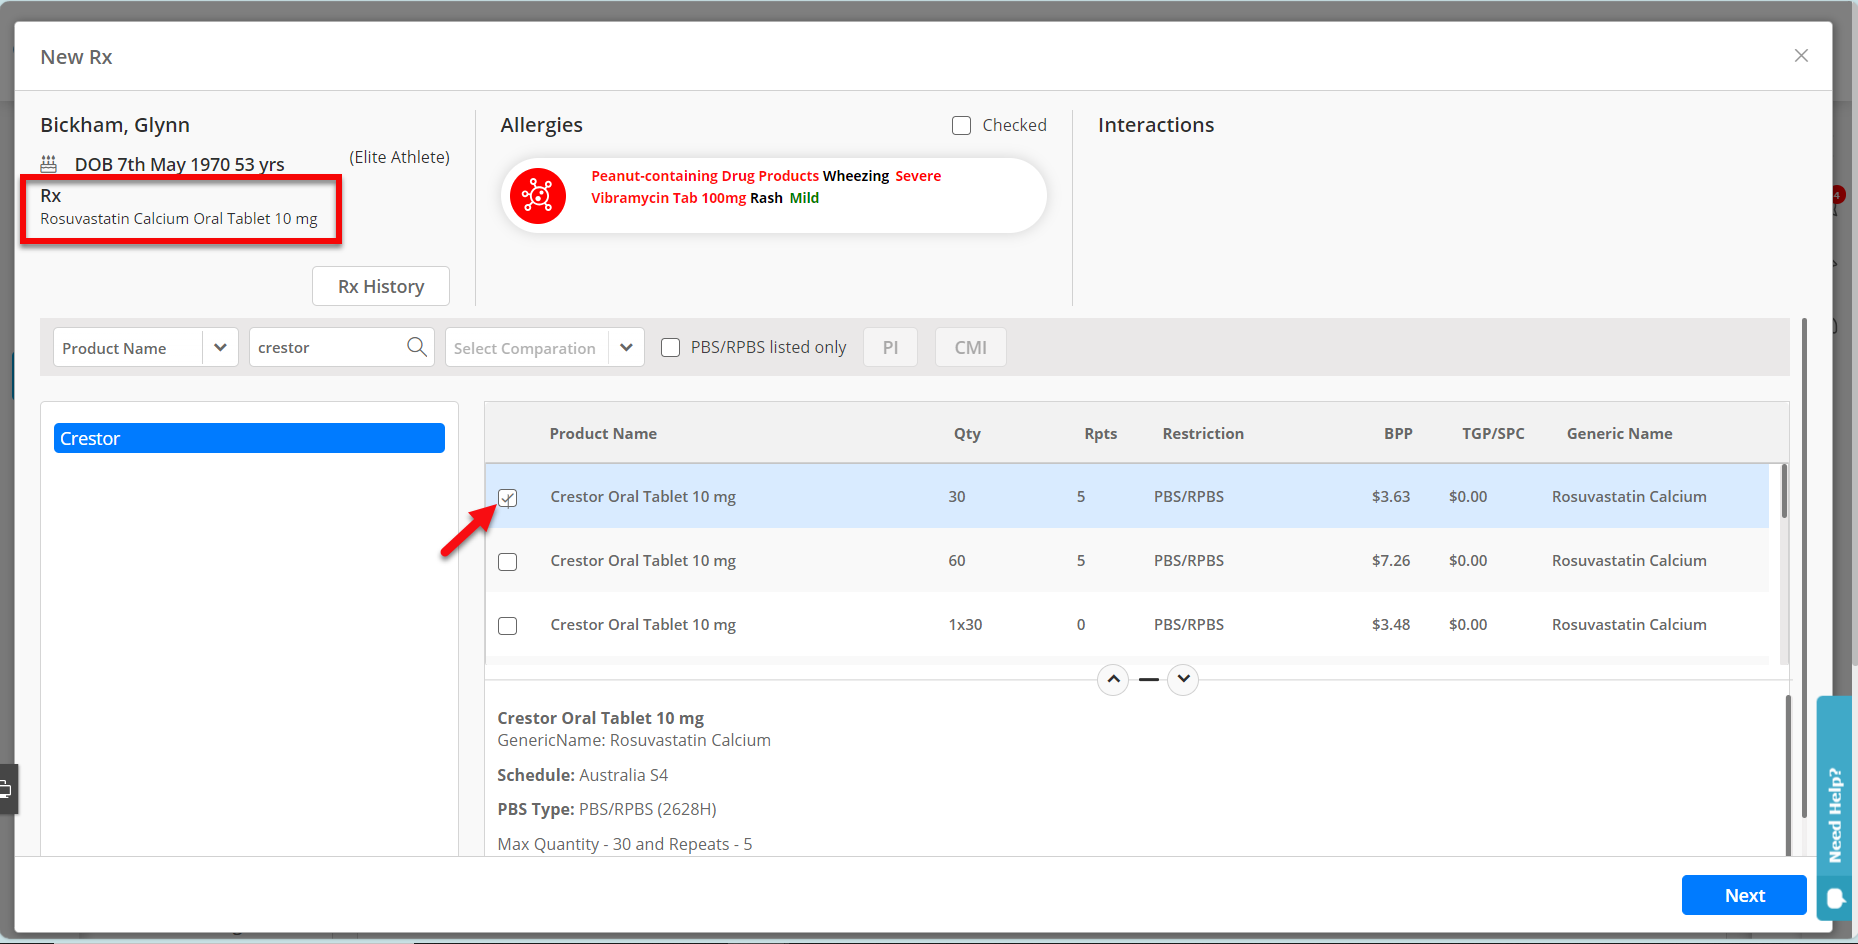Click the $3.48 BPP value

1391,624
